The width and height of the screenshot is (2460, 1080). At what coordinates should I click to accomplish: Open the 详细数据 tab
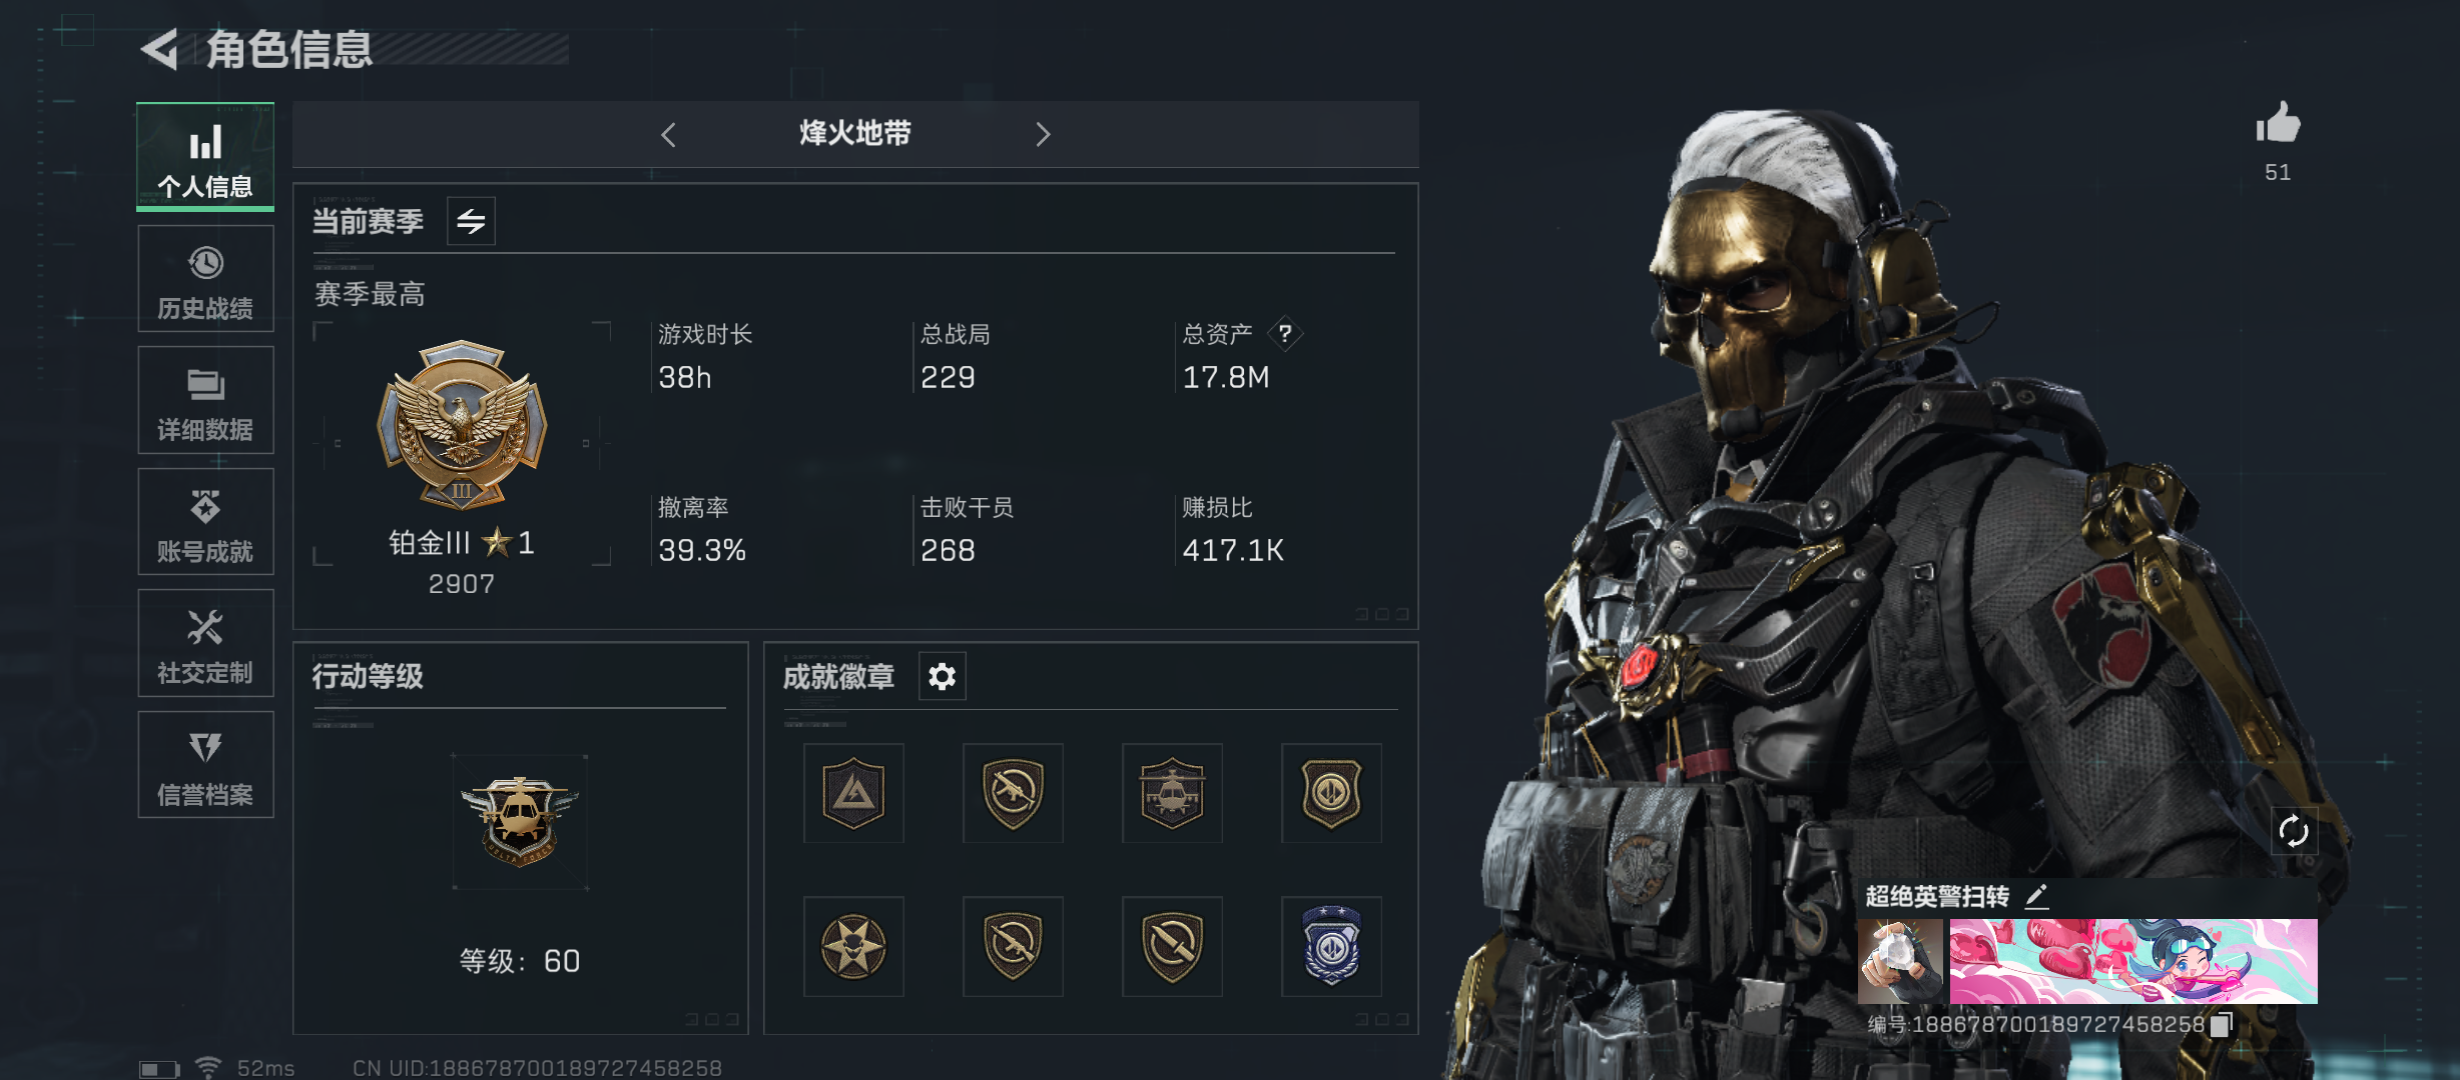206,400
